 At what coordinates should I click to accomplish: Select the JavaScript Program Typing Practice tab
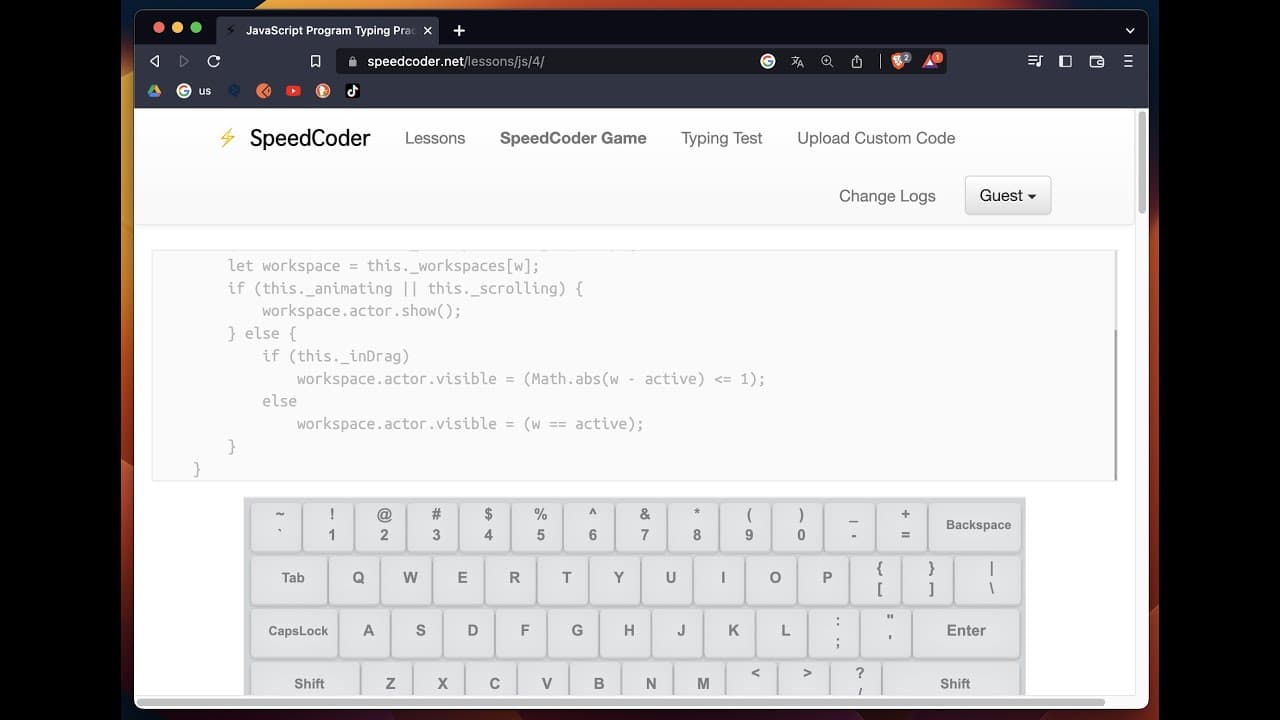(328, 30)
